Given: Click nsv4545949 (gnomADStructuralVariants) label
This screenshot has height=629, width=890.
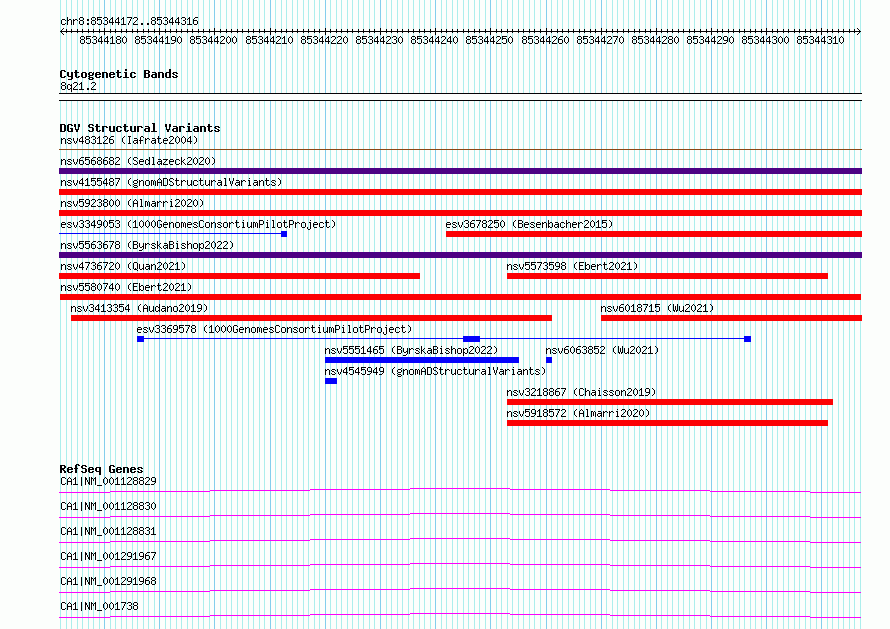Looking at the screenshot, I should click(x=435, y=371).
